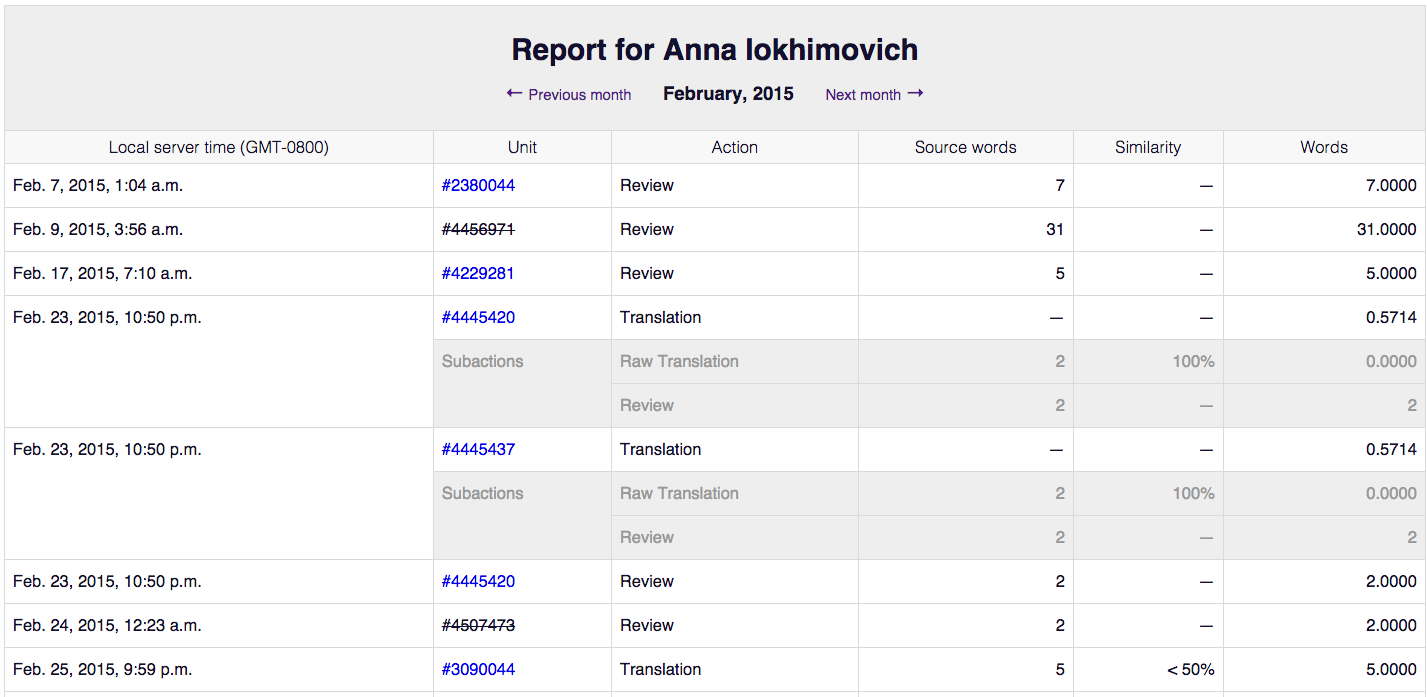Screen dimensions: 1427x697
Task: Open unit #2380044
Action: [x=478, y=185]
